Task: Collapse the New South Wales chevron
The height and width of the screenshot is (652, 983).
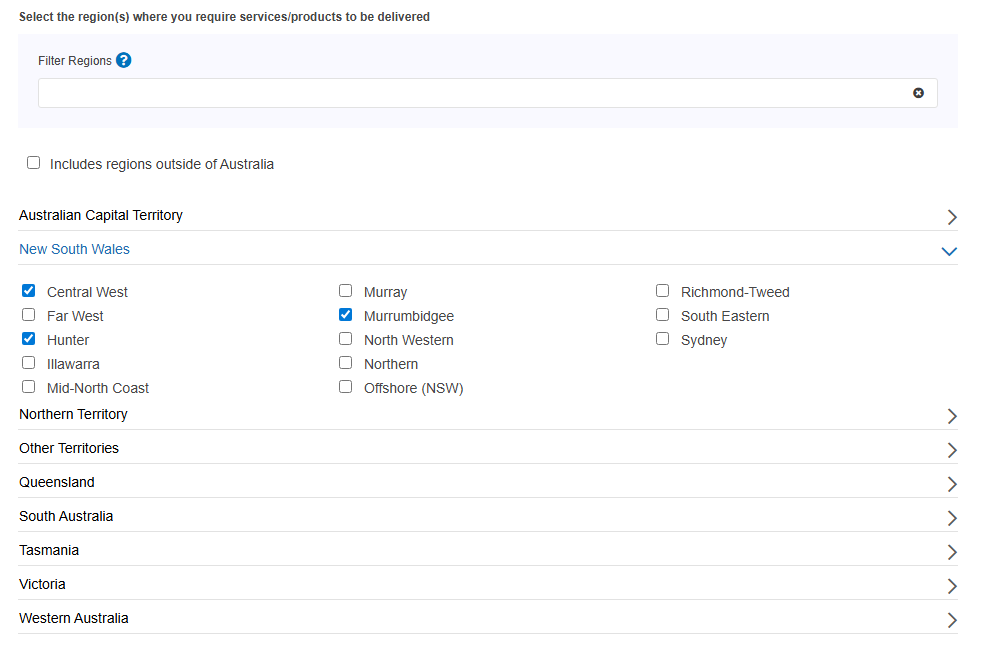Action: click(949, 251)
